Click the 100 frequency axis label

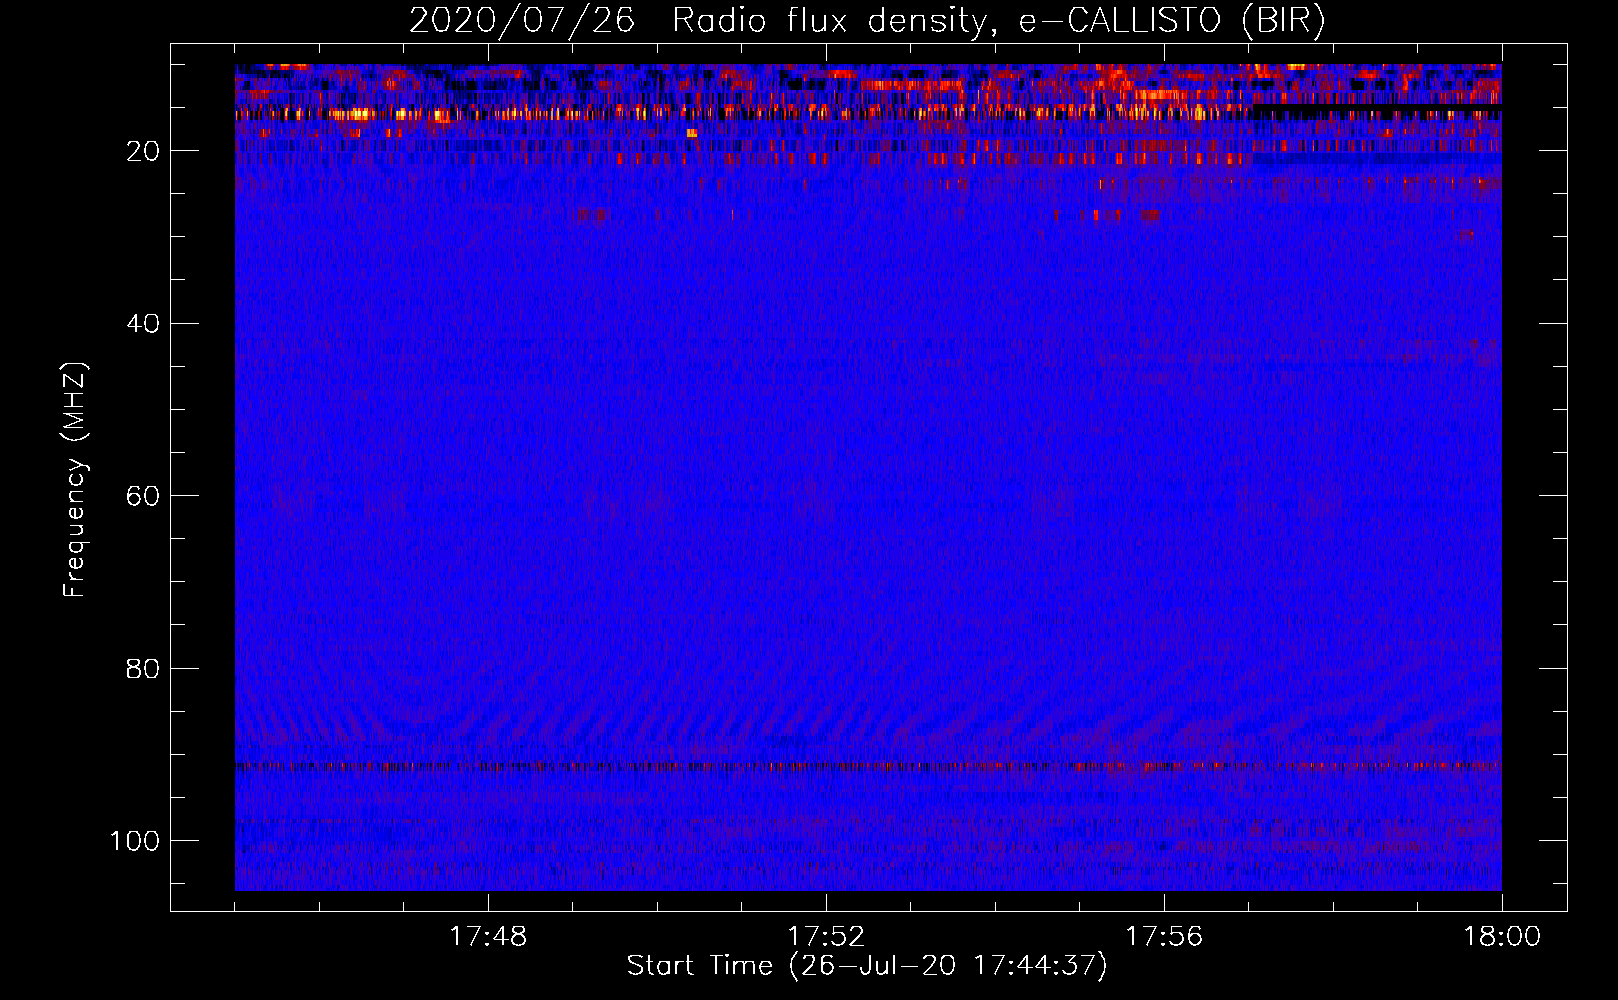click(135, 841)
